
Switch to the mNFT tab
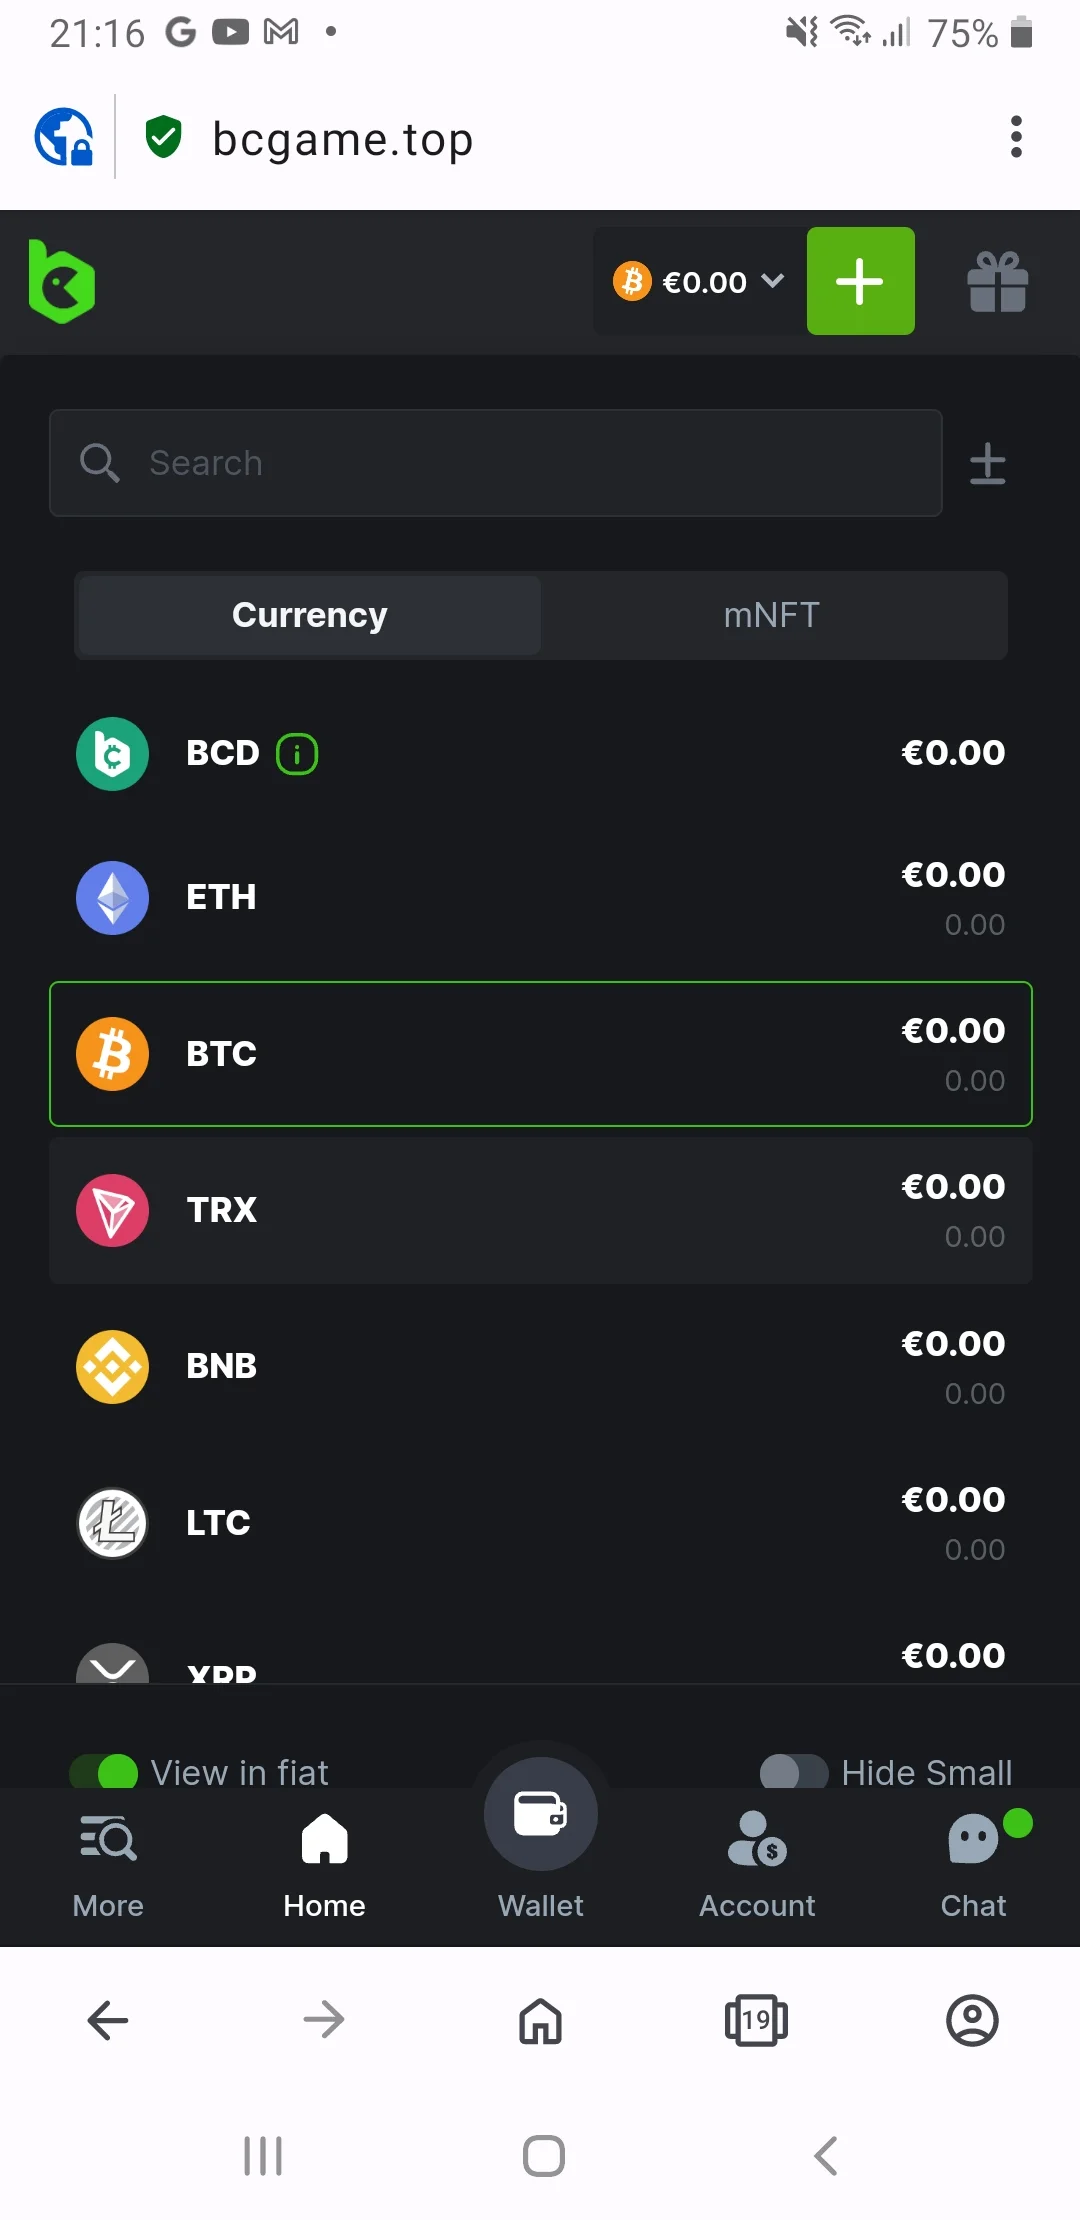[772, 615]
